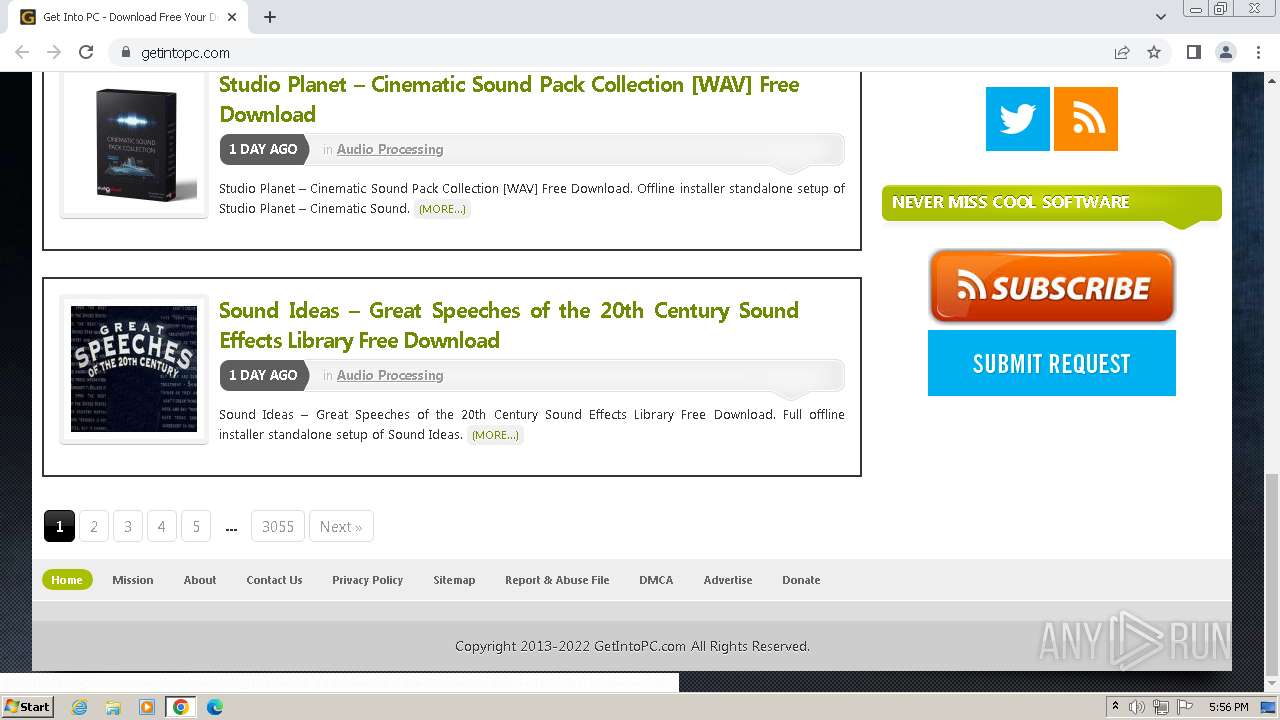Click the Show desktop button
This screenshot has height=720, width=1280.
1268,707
